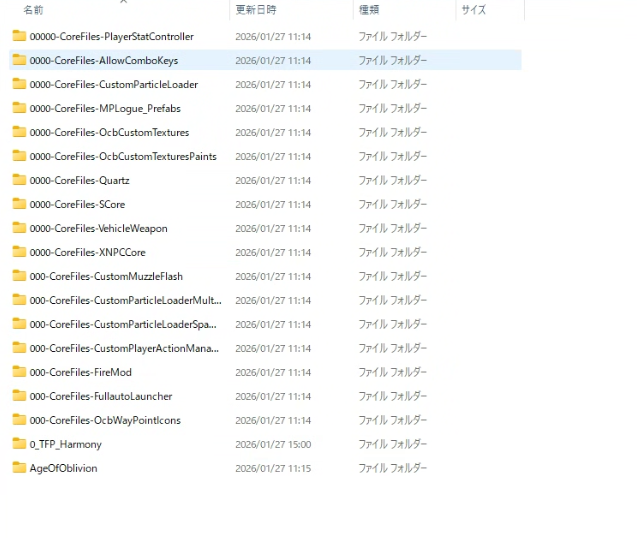Sort by 更新日時 column header
The width and height of the screenshot is (637, 538).
[x=256, y=10]
